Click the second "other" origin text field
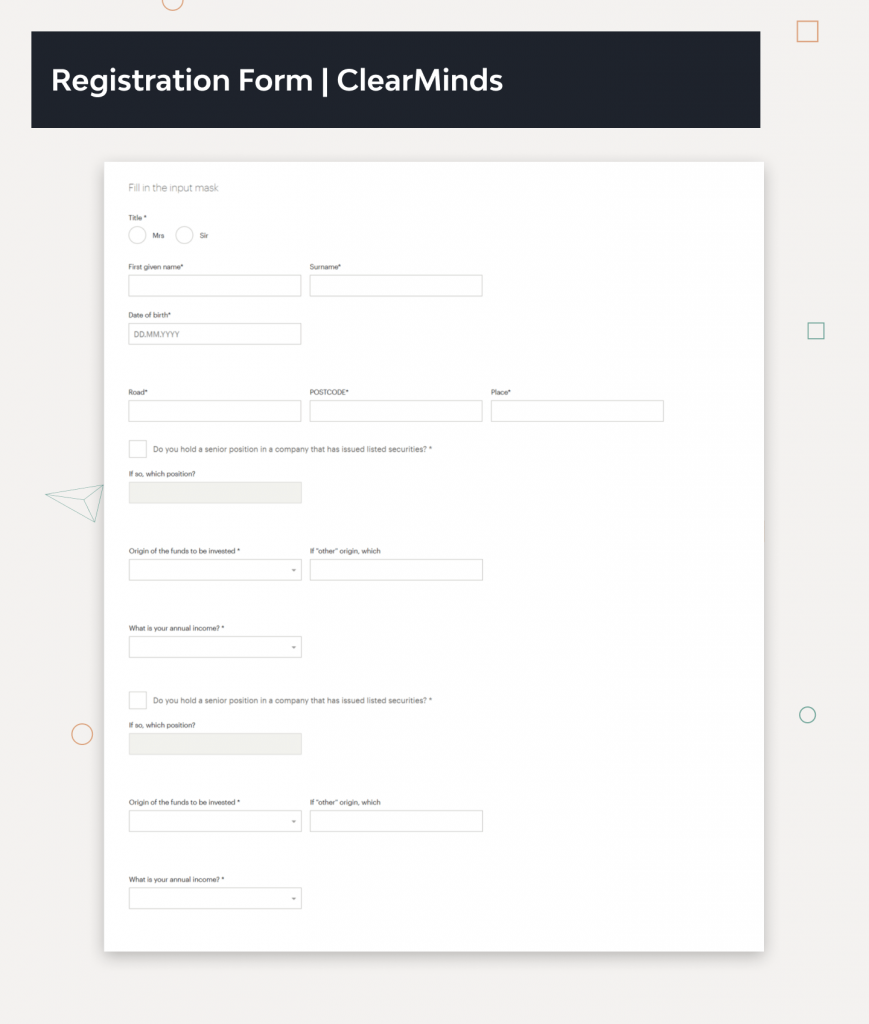This screenshot has width=869, height=1024. coord(396,821)
